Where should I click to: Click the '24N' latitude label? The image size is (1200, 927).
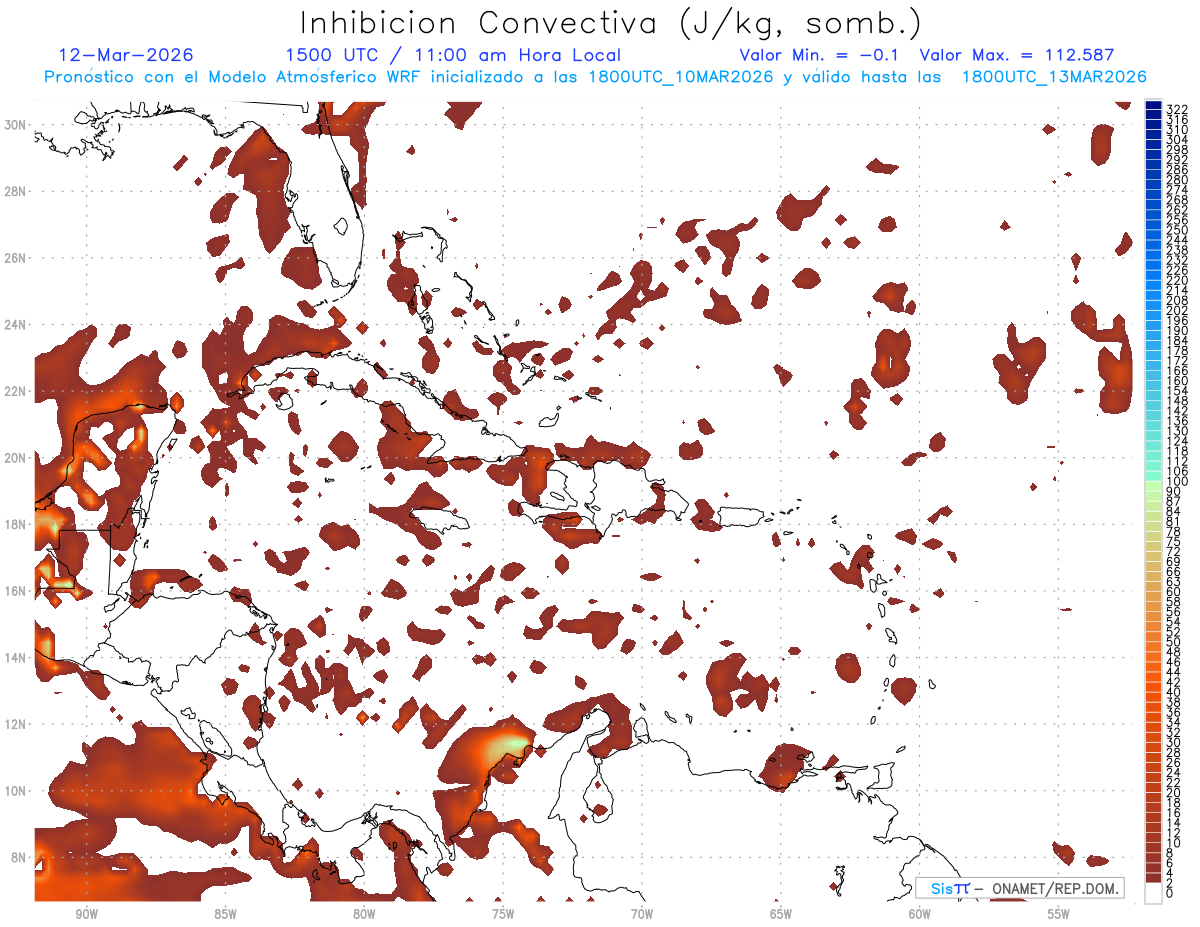click(16, 325)
